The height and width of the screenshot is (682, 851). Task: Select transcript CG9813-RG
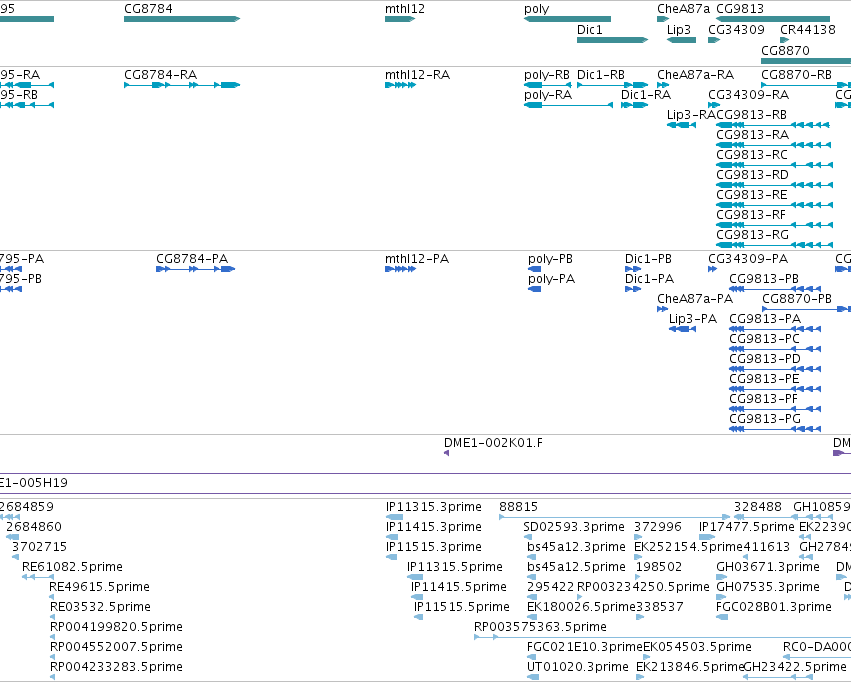click(774, 245)
